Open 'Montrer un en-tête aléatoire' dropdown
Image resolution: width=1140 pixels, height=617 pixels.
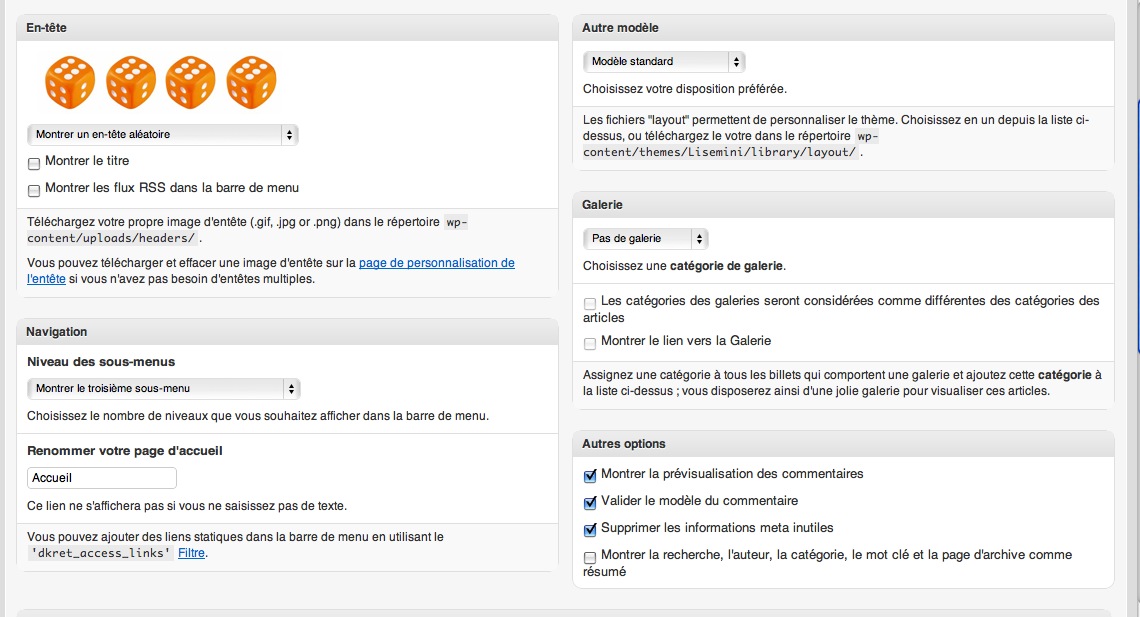pyautogui.click(x=163, y=134)
